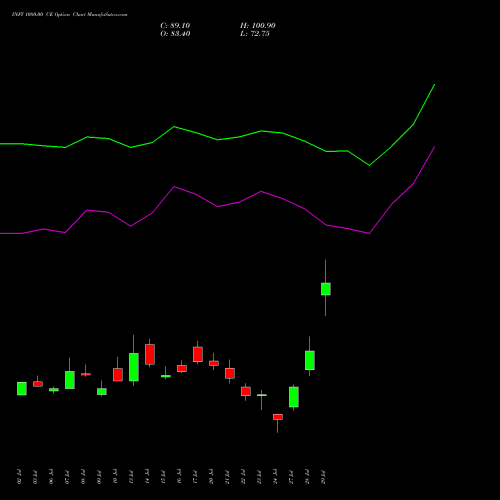Select the 13 Jul date label

coord(131,477)
